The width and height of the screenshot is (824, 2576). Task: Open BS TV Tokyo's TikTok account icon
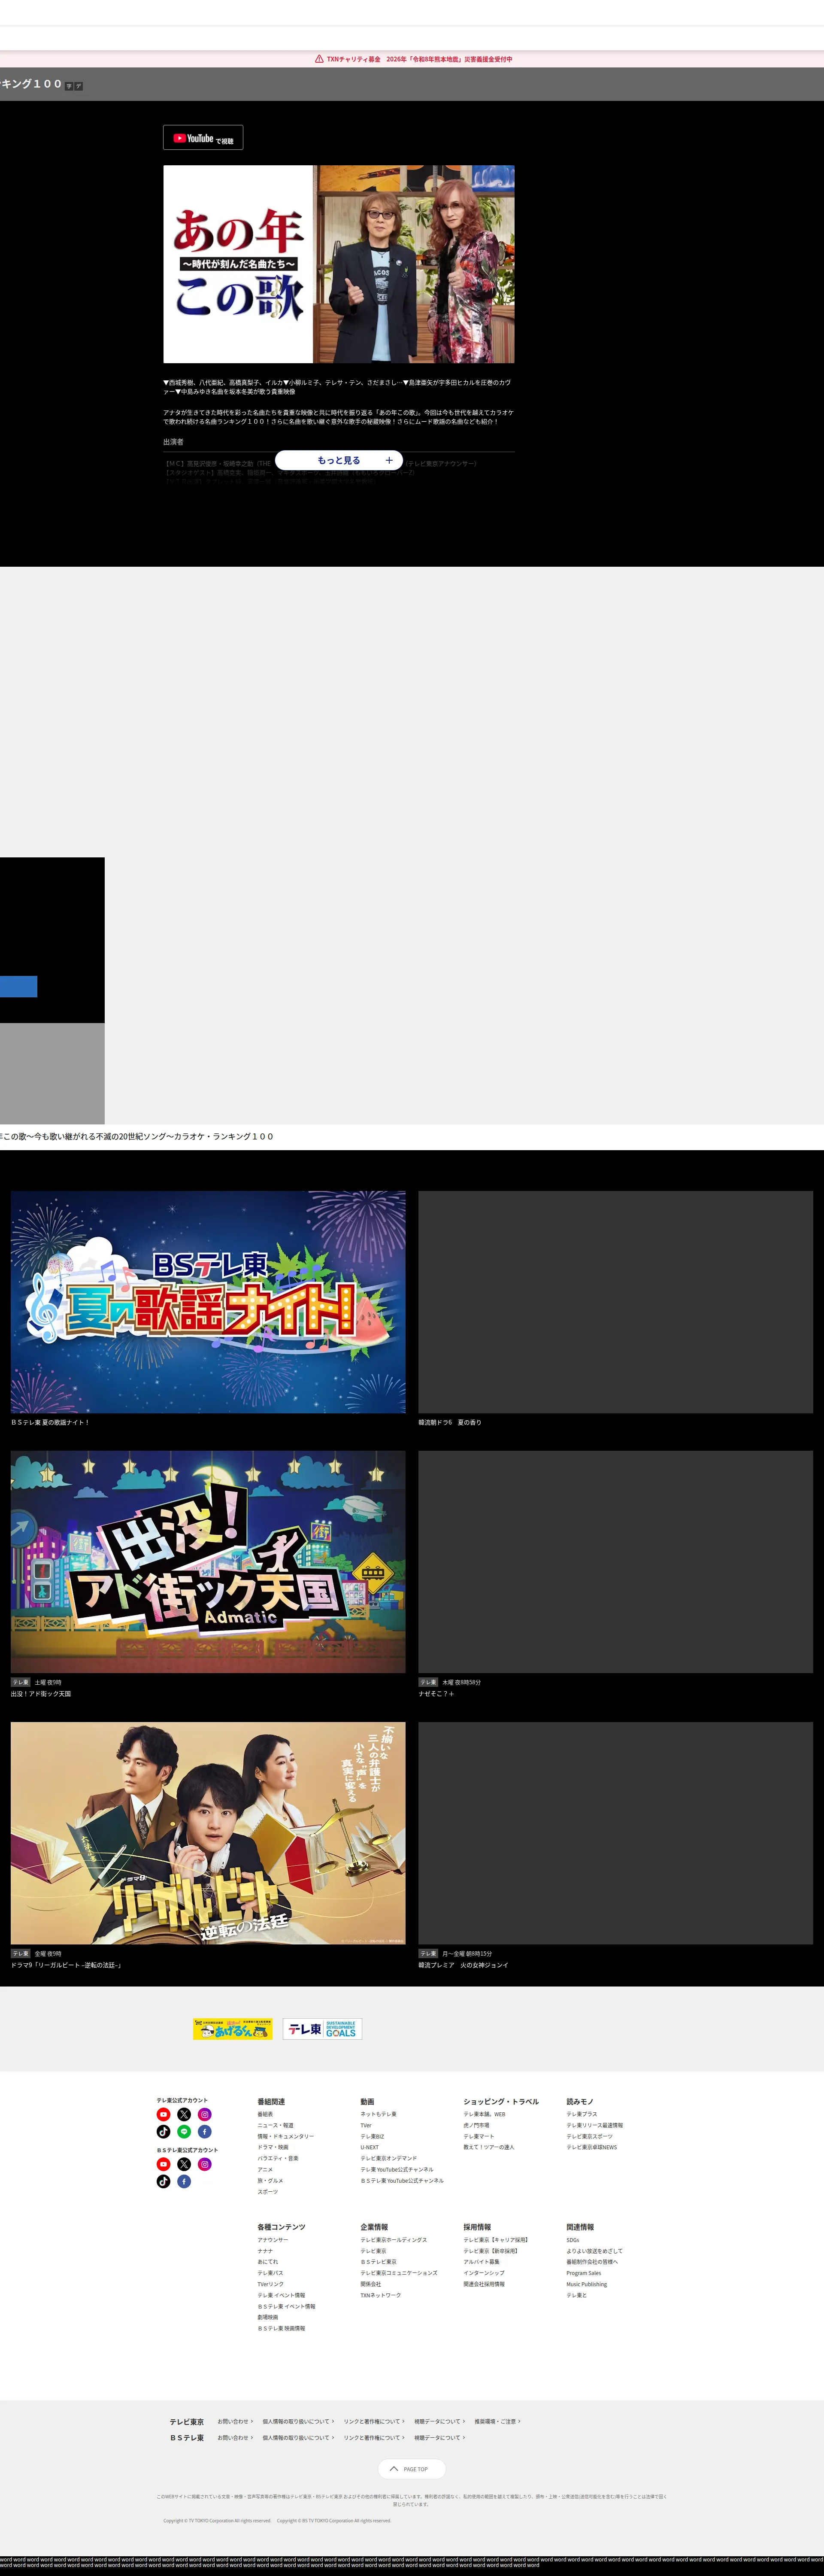(x=163, y=2182)
